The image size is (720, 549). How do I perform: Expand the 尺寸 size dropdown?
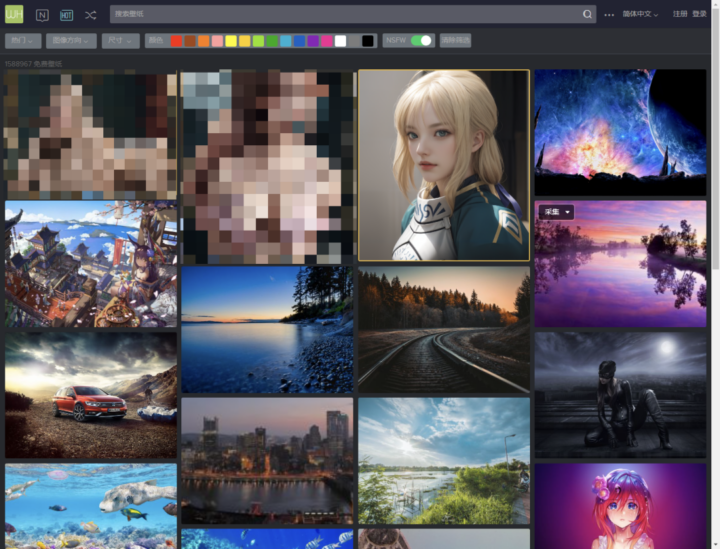pos(120,41)
